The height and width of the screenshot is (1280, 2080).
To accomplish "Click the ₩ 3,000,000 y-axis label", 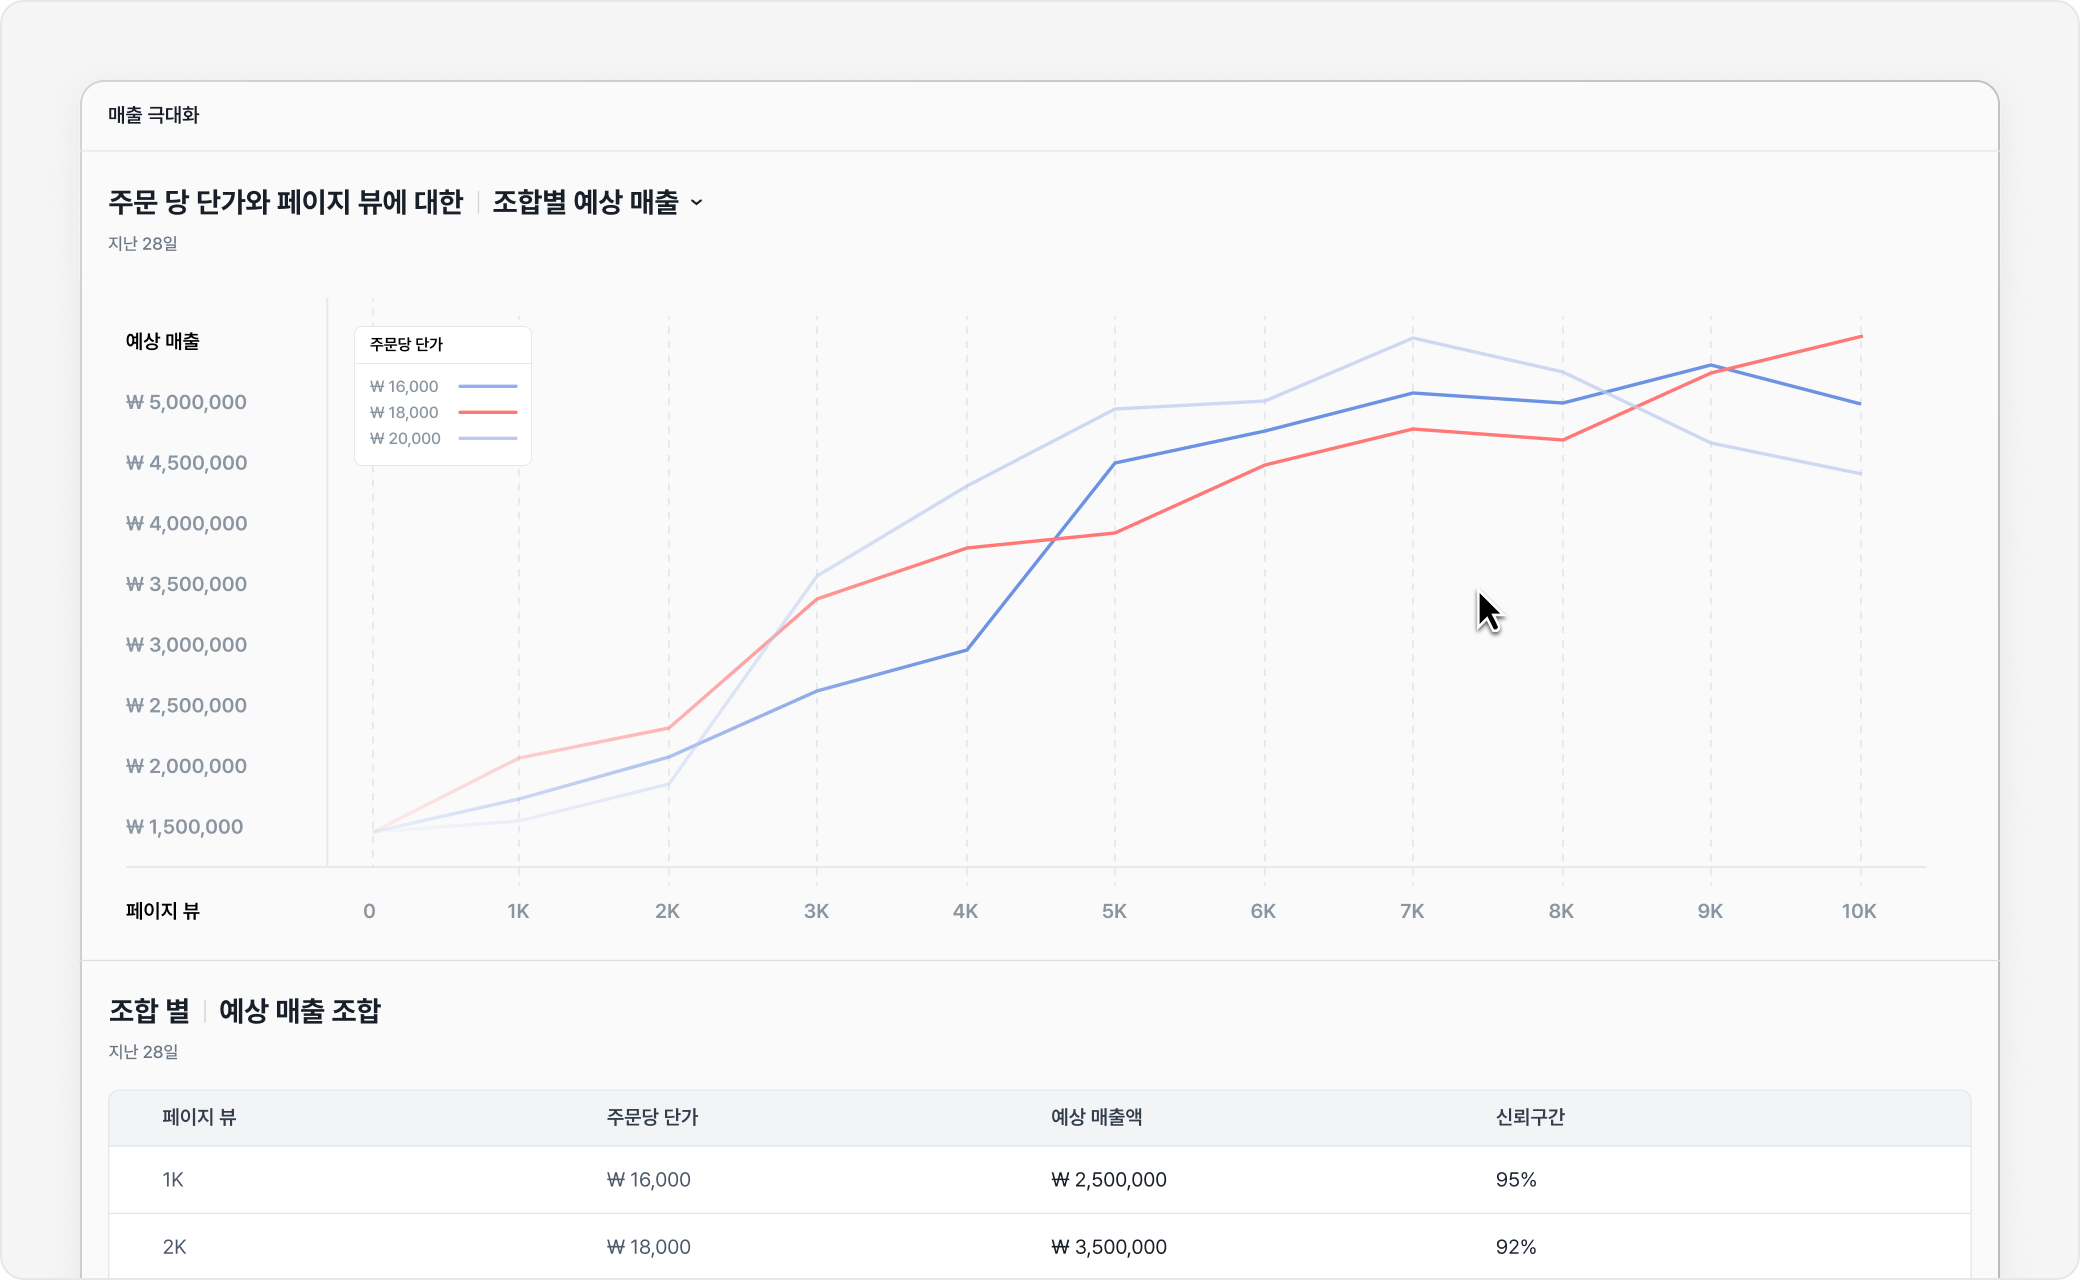I will point(186,645).
